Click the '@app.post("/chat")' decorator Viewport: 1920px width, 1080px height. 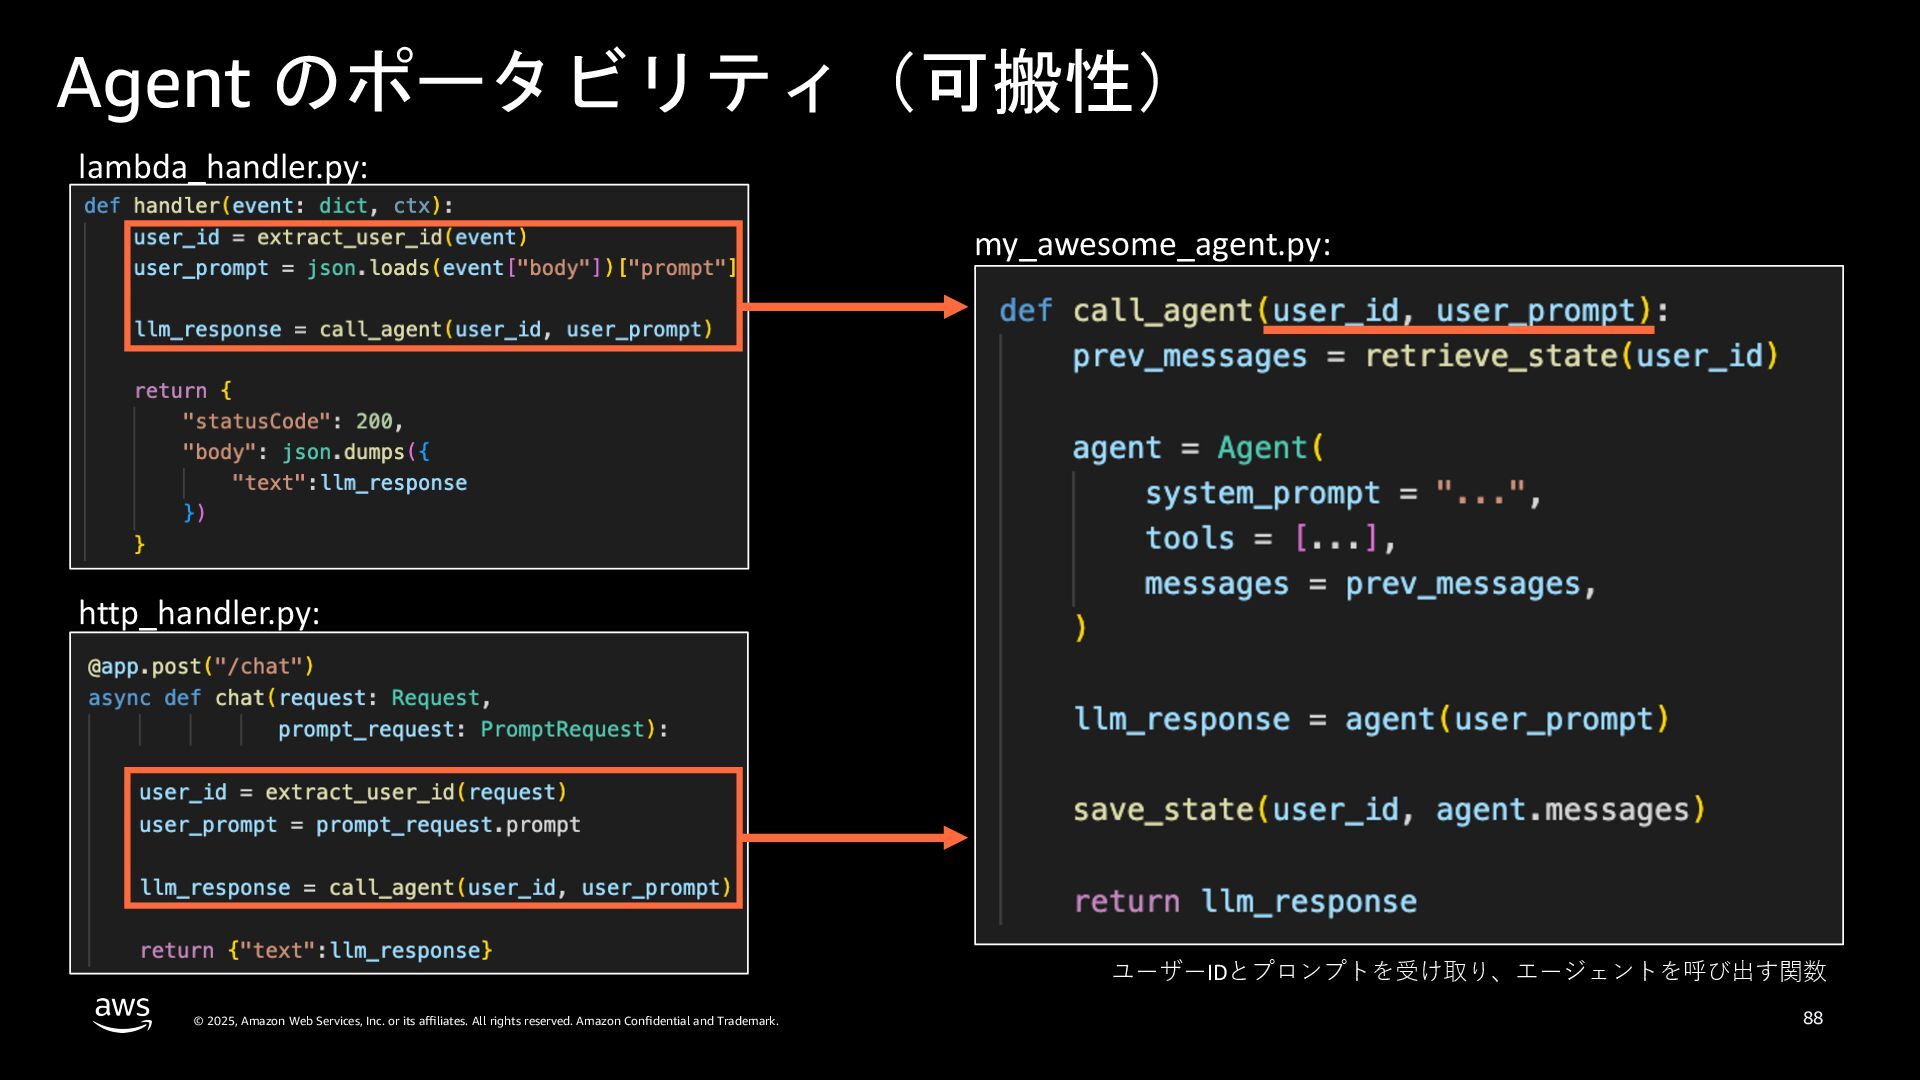point(201,667)
